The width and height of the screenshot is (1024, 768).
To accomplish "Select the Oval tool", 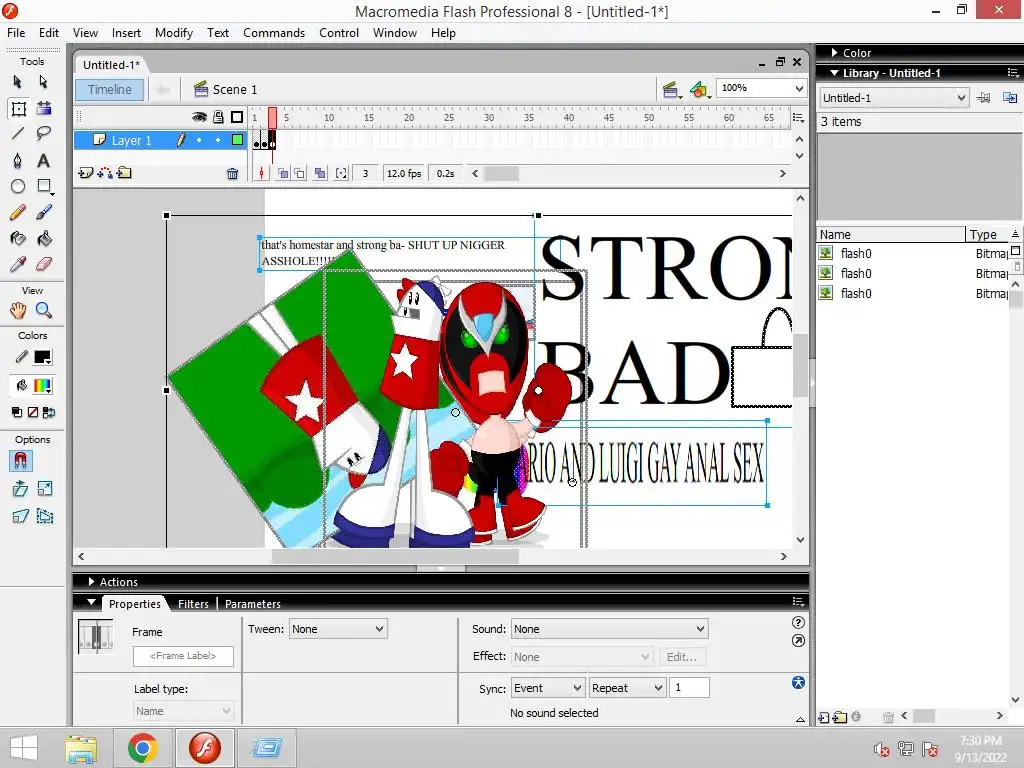I will [18, 187].
